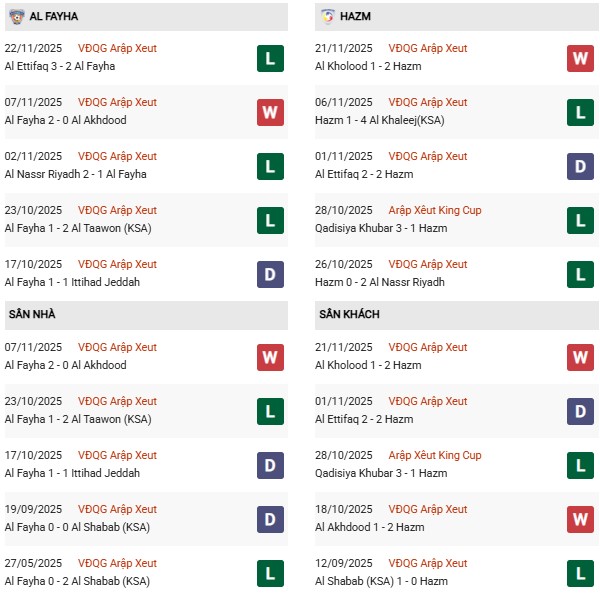Click the green L badge for Al Ettifaq 3-2 Al Fayha

270,58
